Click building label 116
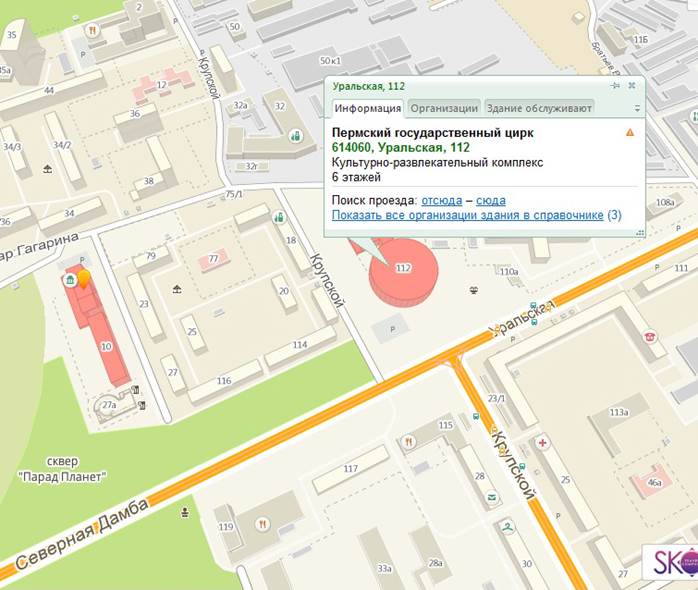The width and height of the screenshot is (698, 590). [224, 381]
